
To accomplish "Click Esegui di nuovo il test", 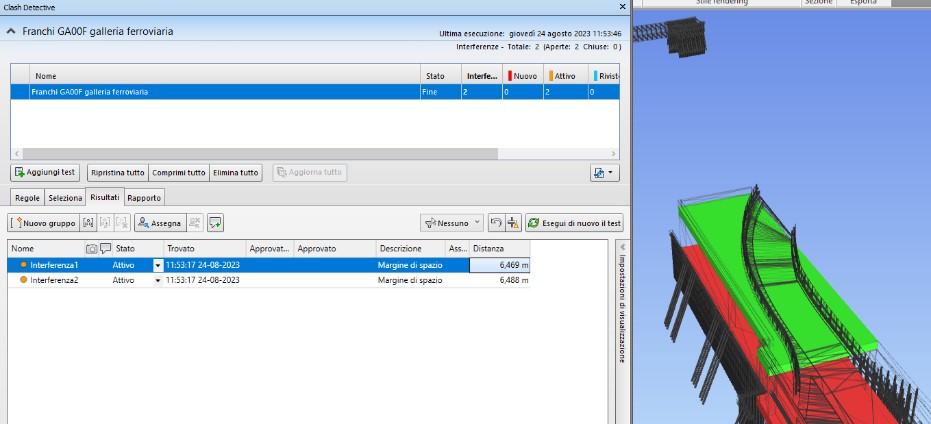I will pyautogui.click(x=575, y=223).
